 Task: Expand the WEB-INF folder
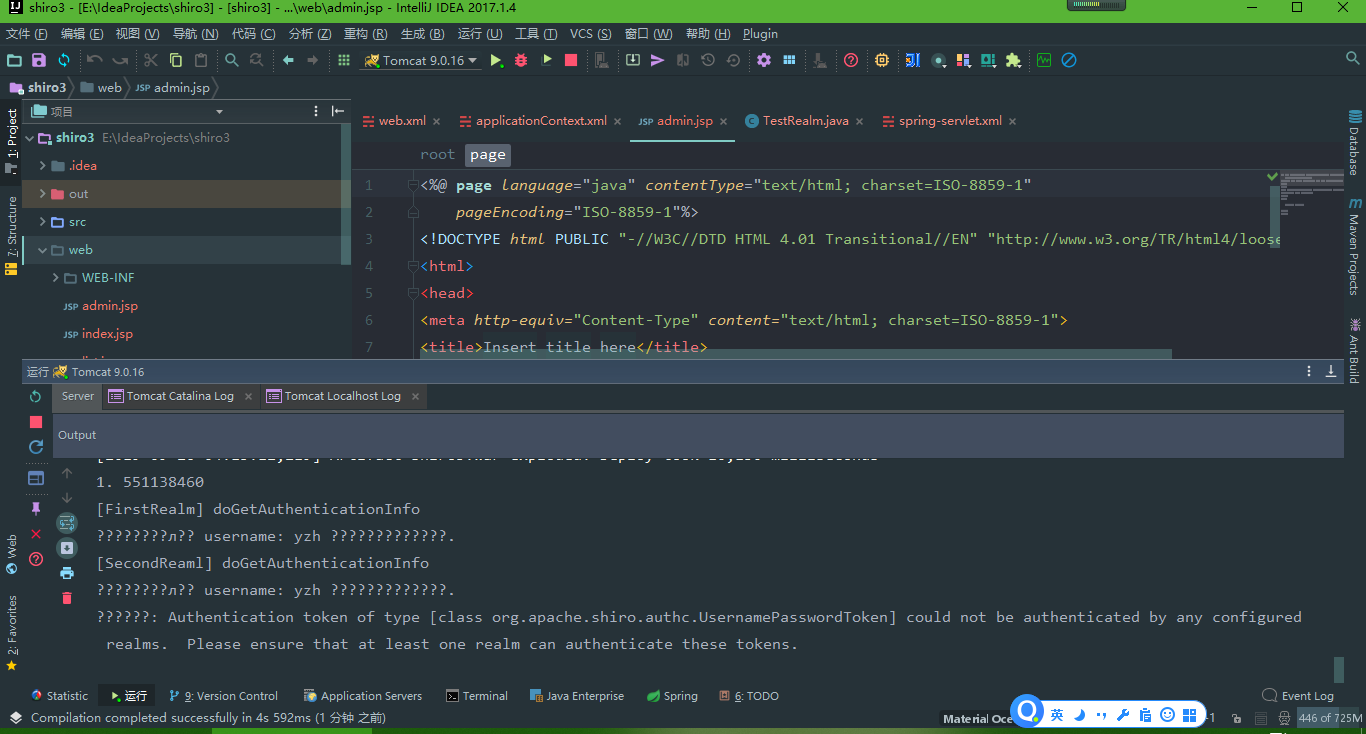[57, 278]
